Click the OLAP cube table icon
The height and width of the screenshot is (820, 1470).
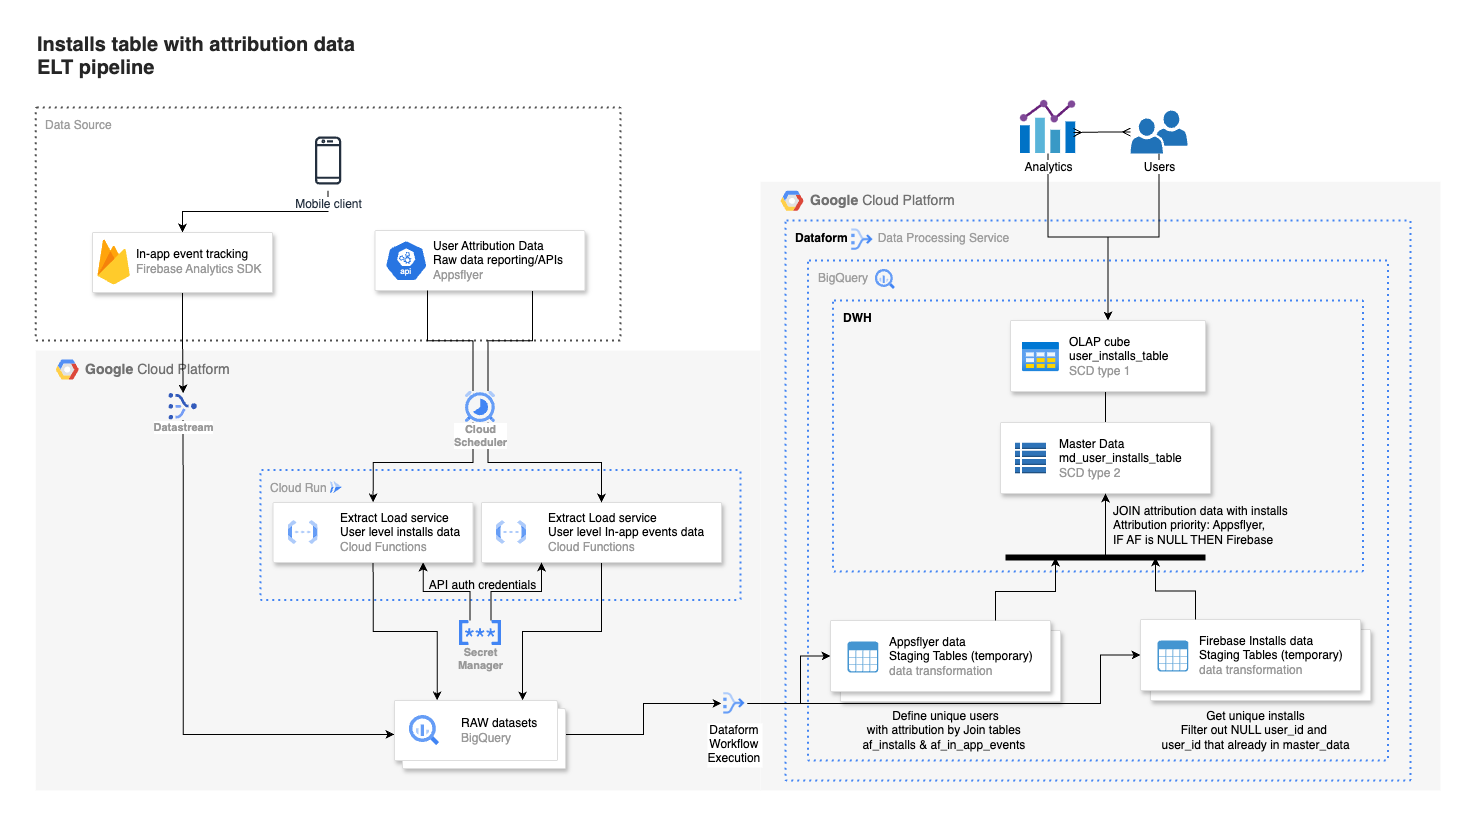pyautogui.click(x=1040, y=356)
